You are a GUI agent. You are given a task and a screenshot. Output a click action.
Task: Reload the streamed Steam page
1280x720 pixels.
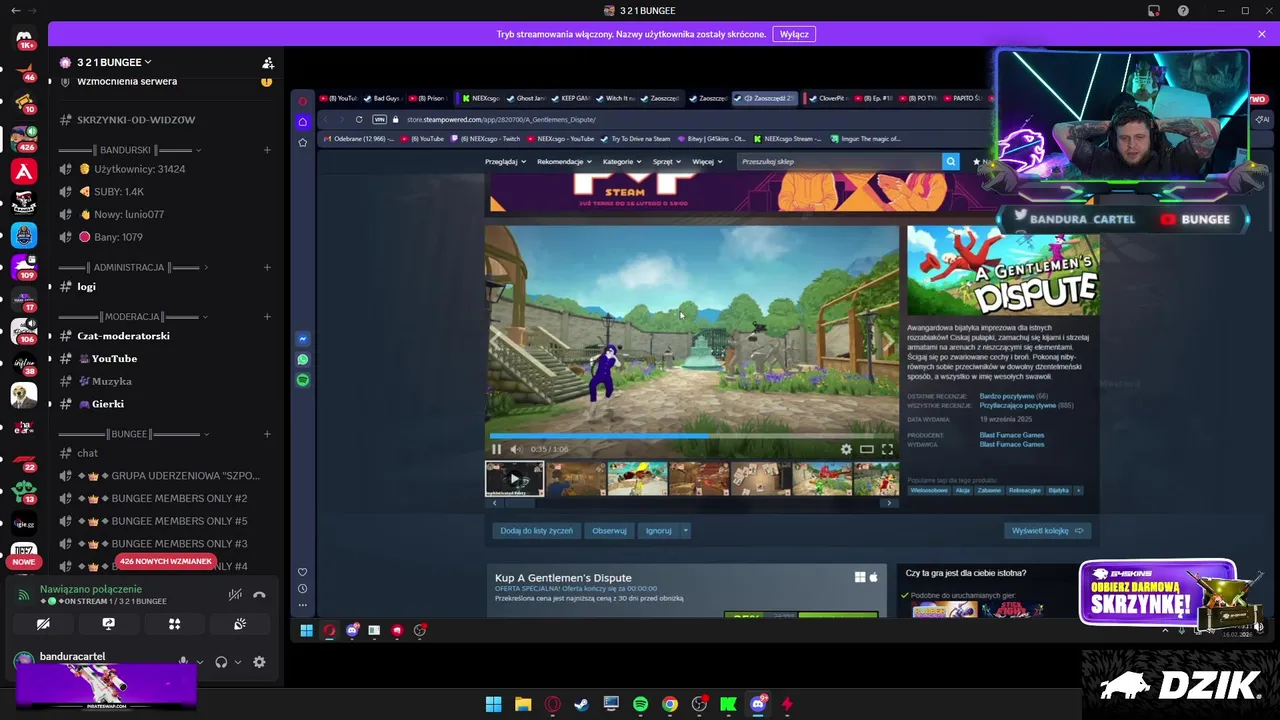click(x=359, y=119)
